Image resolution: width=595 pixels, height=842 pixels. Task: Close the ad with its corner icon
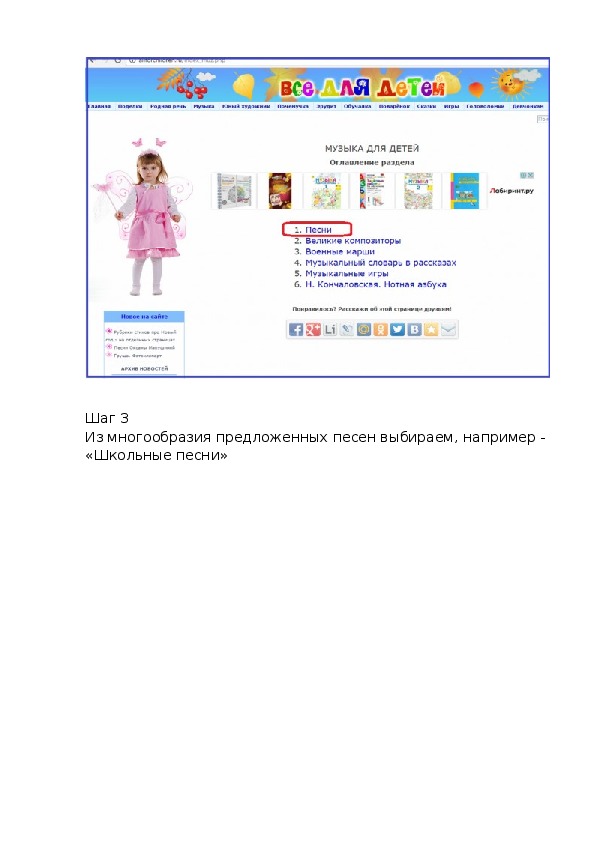531,175
